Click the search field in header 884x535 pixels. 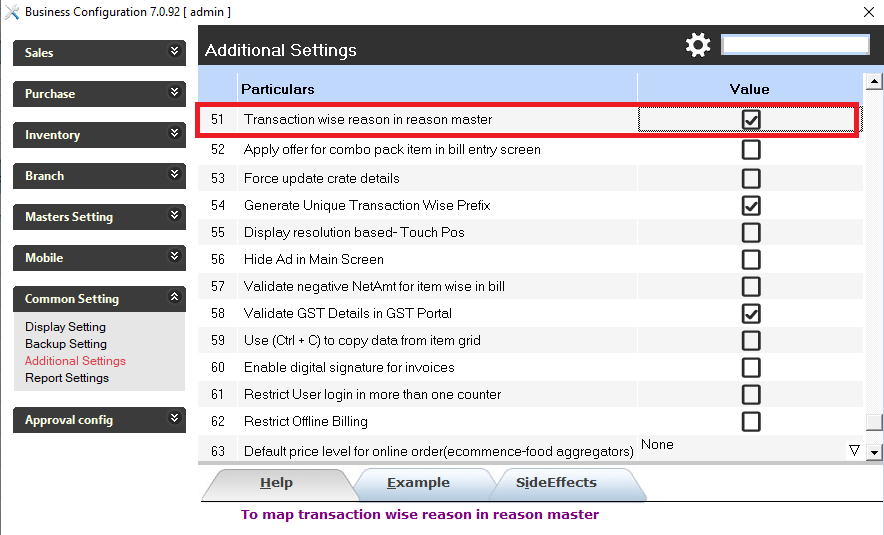(795, 45)
